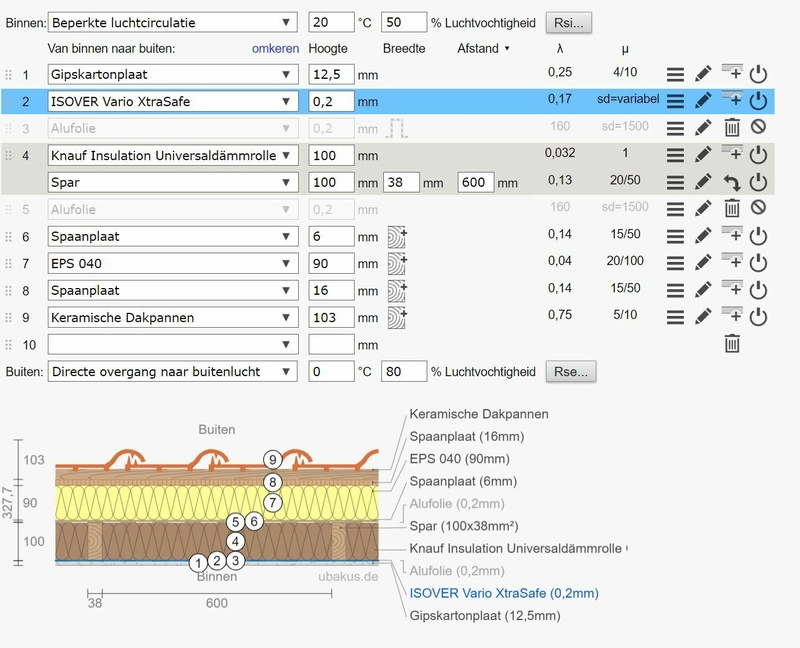Toggle power for Gipskartonplaat layer
The height and width of the screenshot is (648, 800).
point(758,74)
